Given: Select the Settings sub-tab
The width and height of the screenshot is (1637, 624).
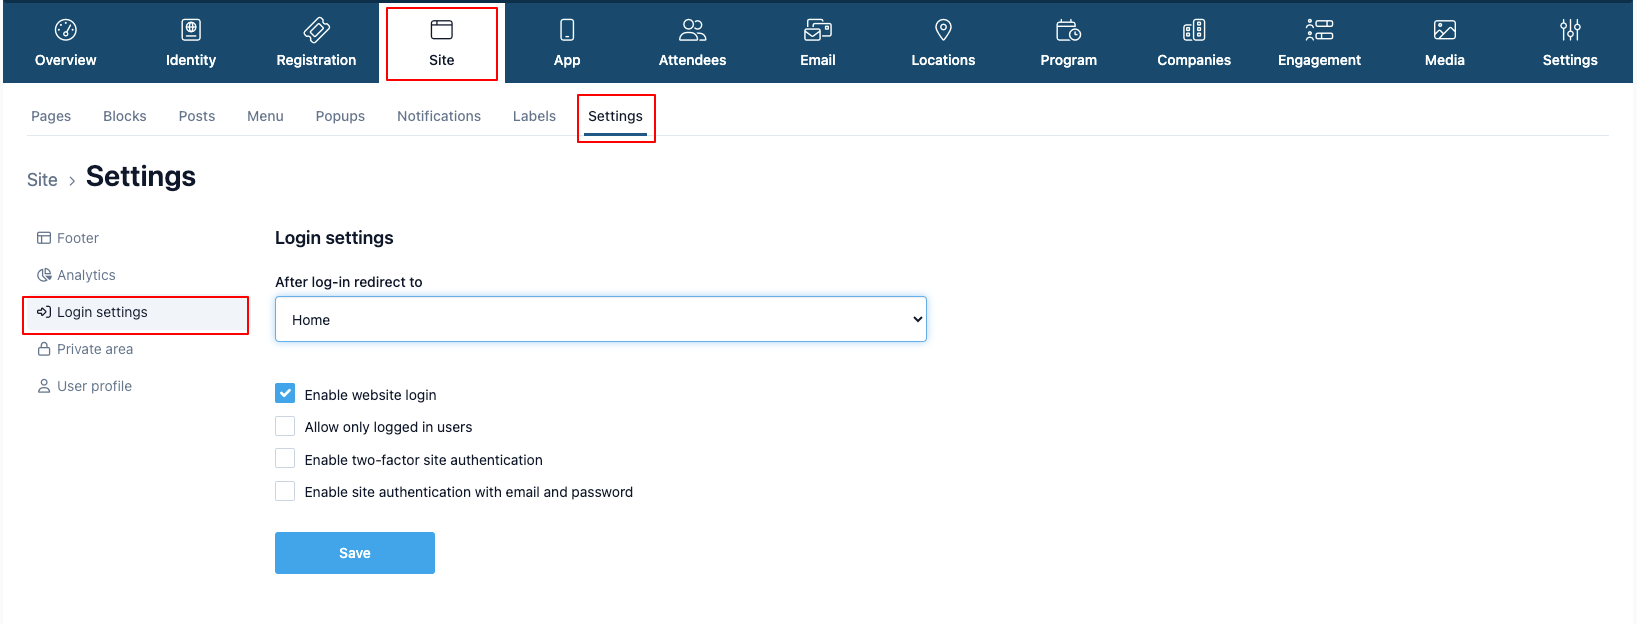Looking at the screenshot, I should [615, 117].
